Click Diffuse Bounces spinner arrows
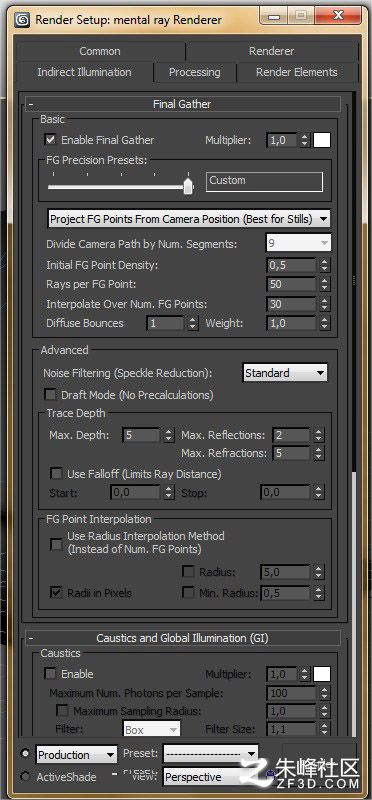This screenshot has height=800, width=372. pyautogui.click(x=192, y=323)
